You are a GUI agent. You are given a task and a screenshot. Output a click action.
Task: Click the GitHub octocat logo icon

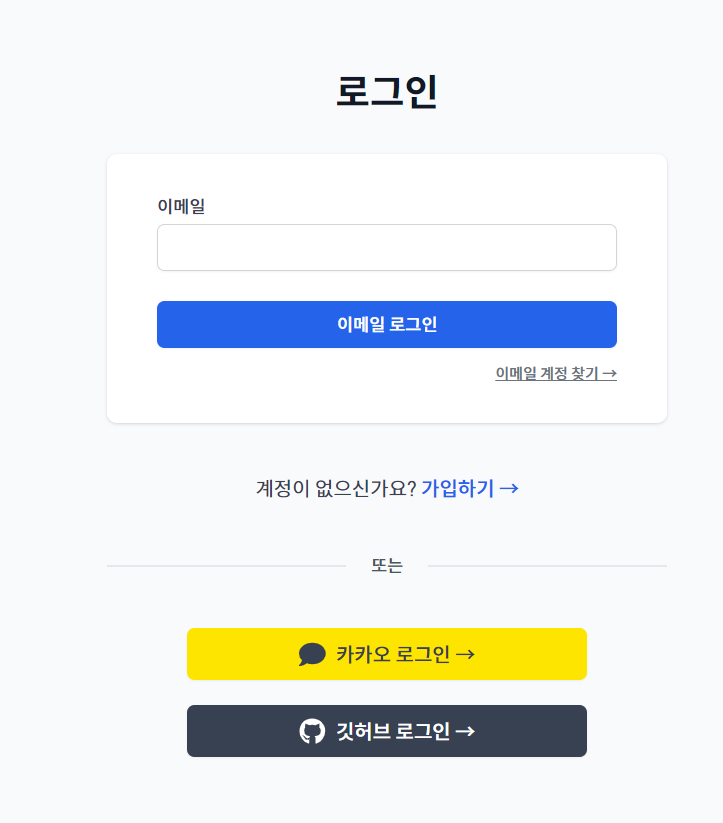312,731
